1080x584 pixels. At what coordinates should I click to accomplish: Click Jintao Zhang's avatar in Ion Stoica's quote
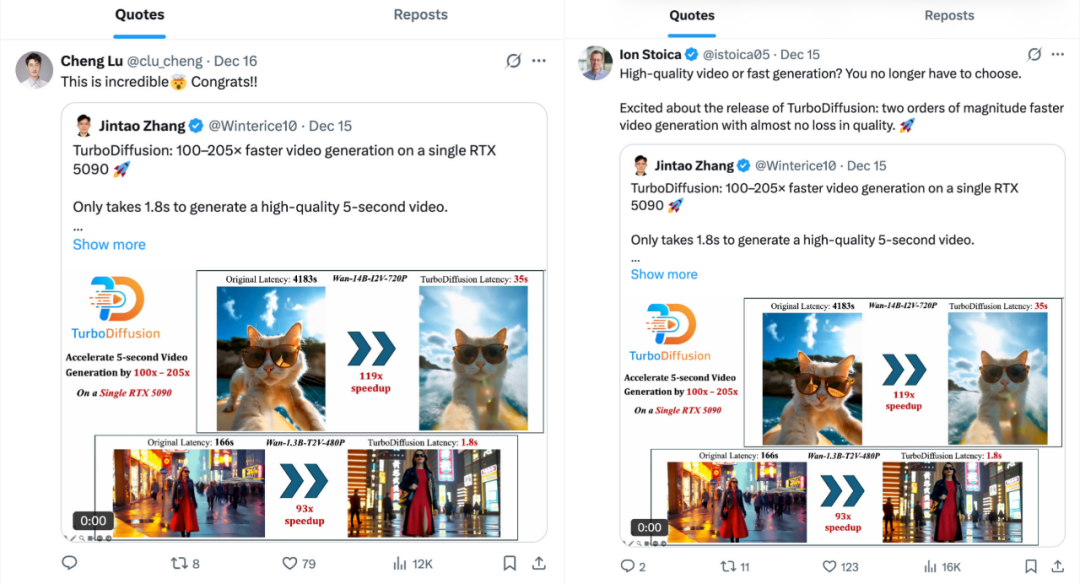tap(641, 165)
